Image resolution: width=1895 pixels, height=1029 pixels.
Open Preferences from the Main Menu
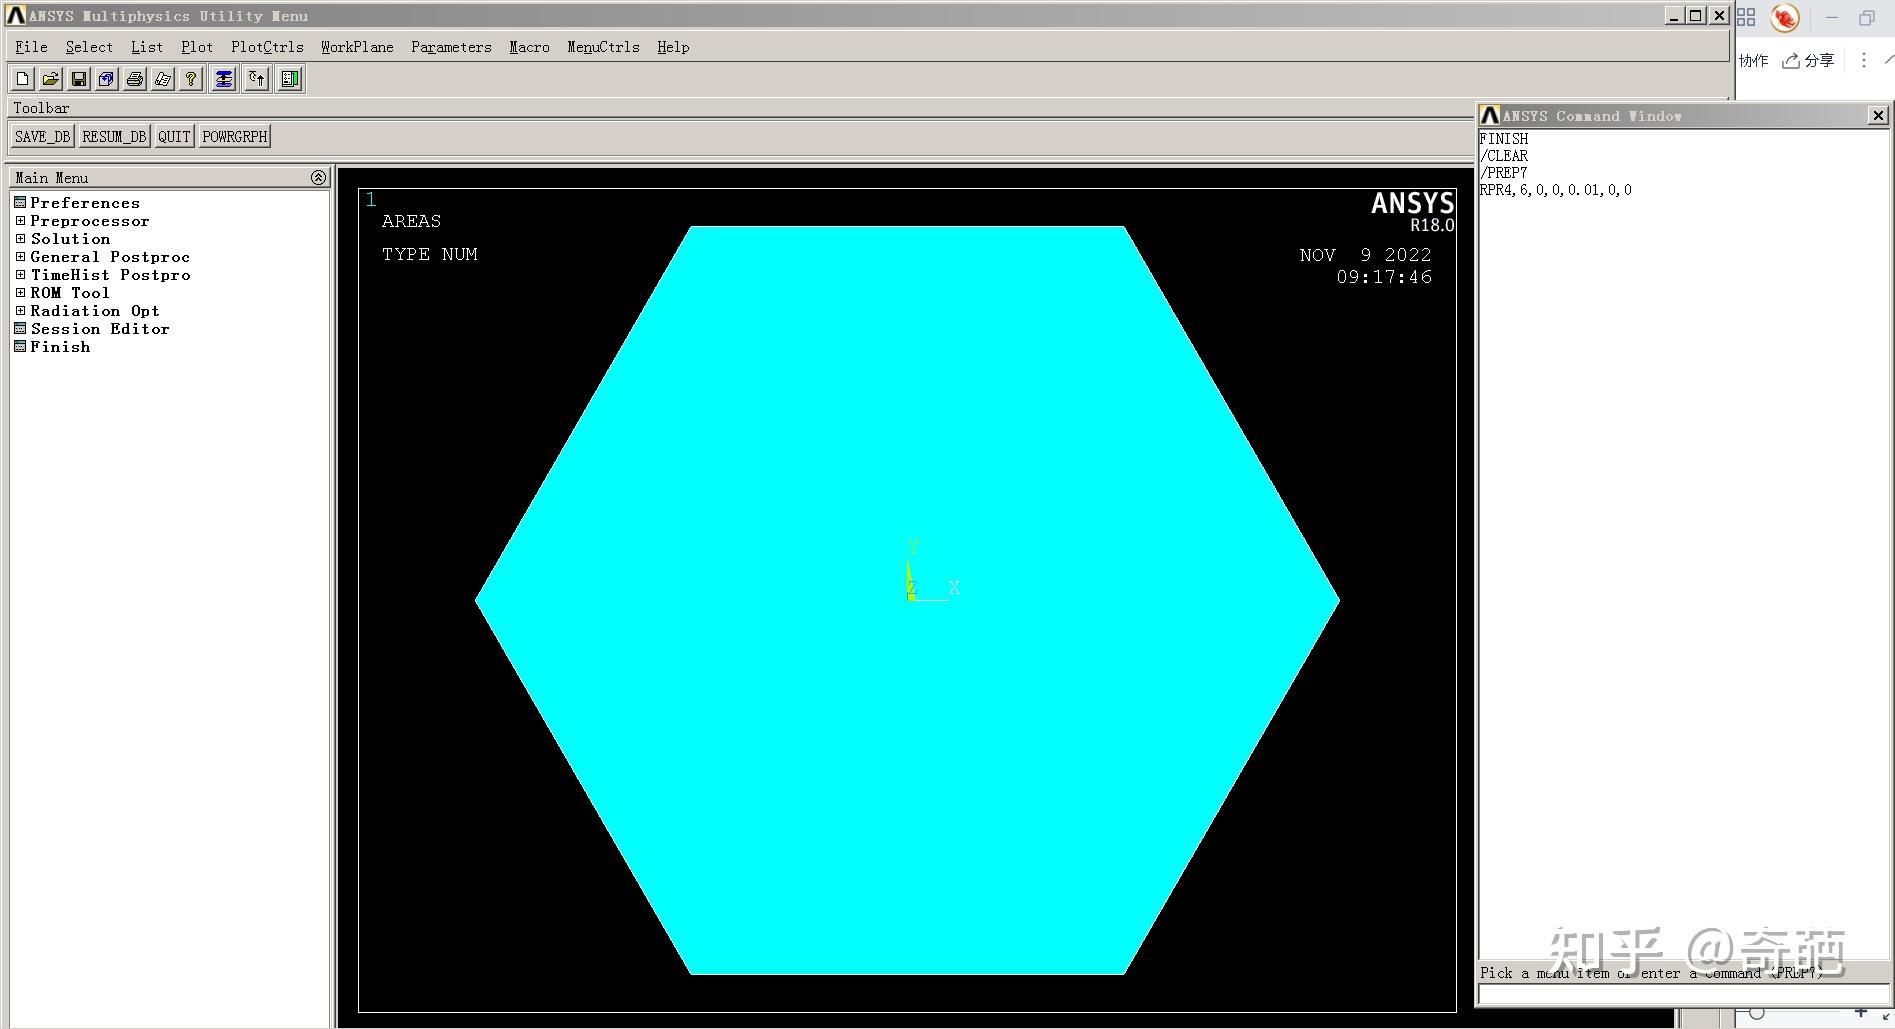point(85,202)
